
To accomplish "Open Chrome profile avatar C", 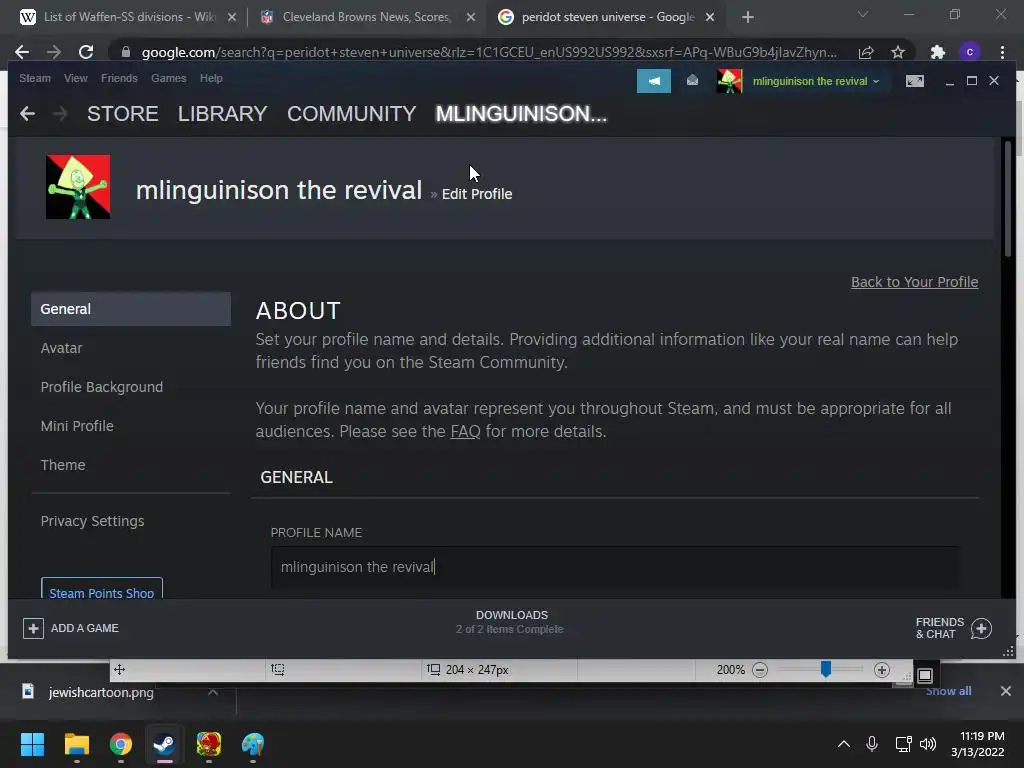I will [x=970, y=52].
